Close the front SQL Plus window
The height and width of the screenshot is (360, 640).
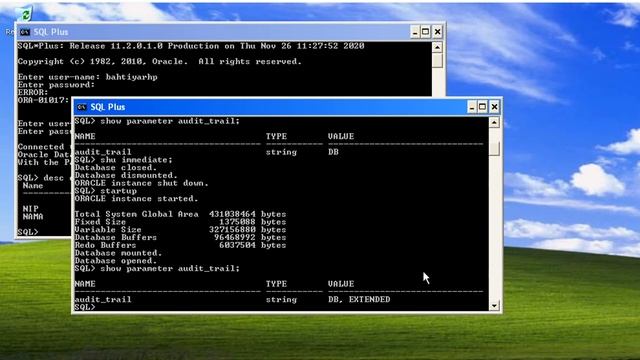pos(494,107)
